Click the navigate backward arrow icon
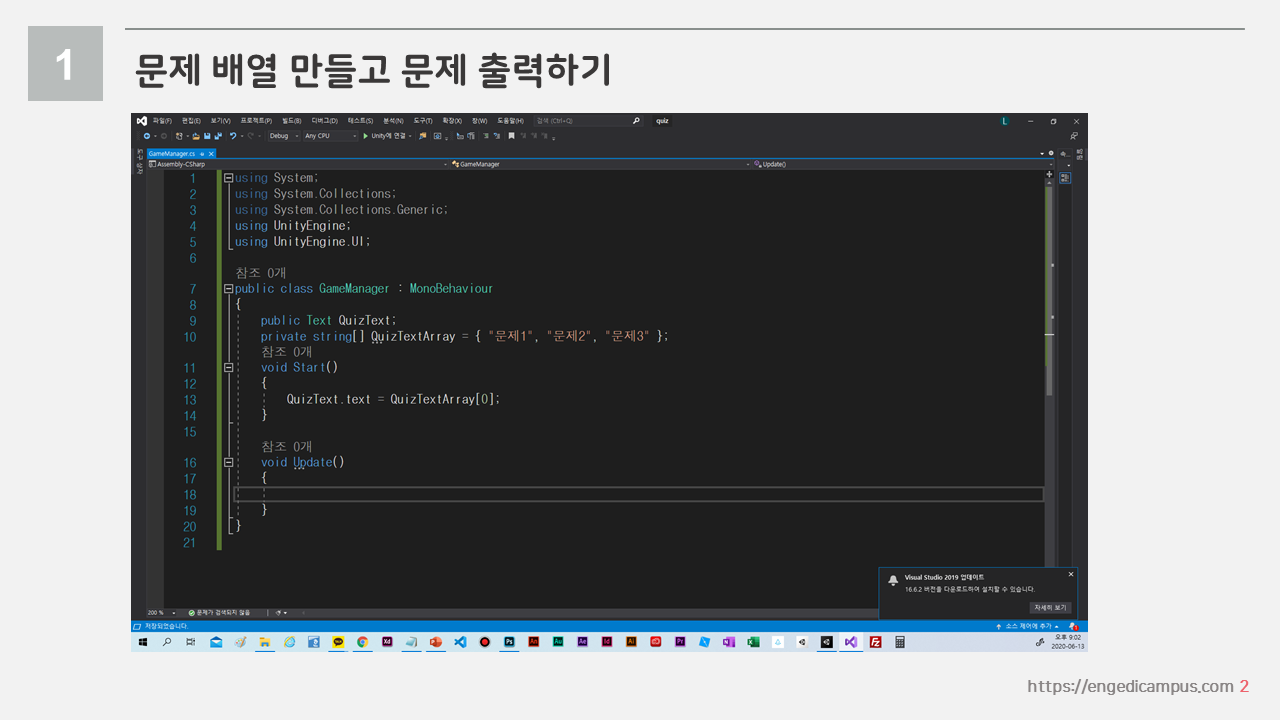This screenshot has width=1280, height=720. (x=147, y=136)
